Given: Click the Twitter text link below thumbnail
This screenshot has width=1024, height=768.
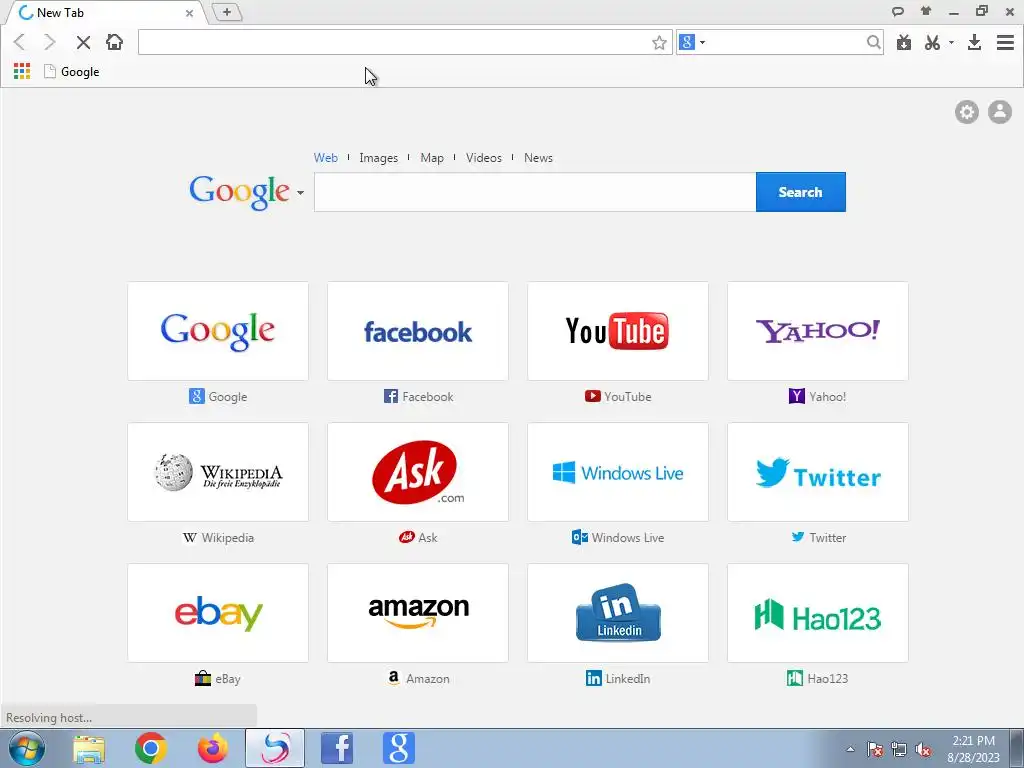Looking at the screenshot, I should coord(827,537).
